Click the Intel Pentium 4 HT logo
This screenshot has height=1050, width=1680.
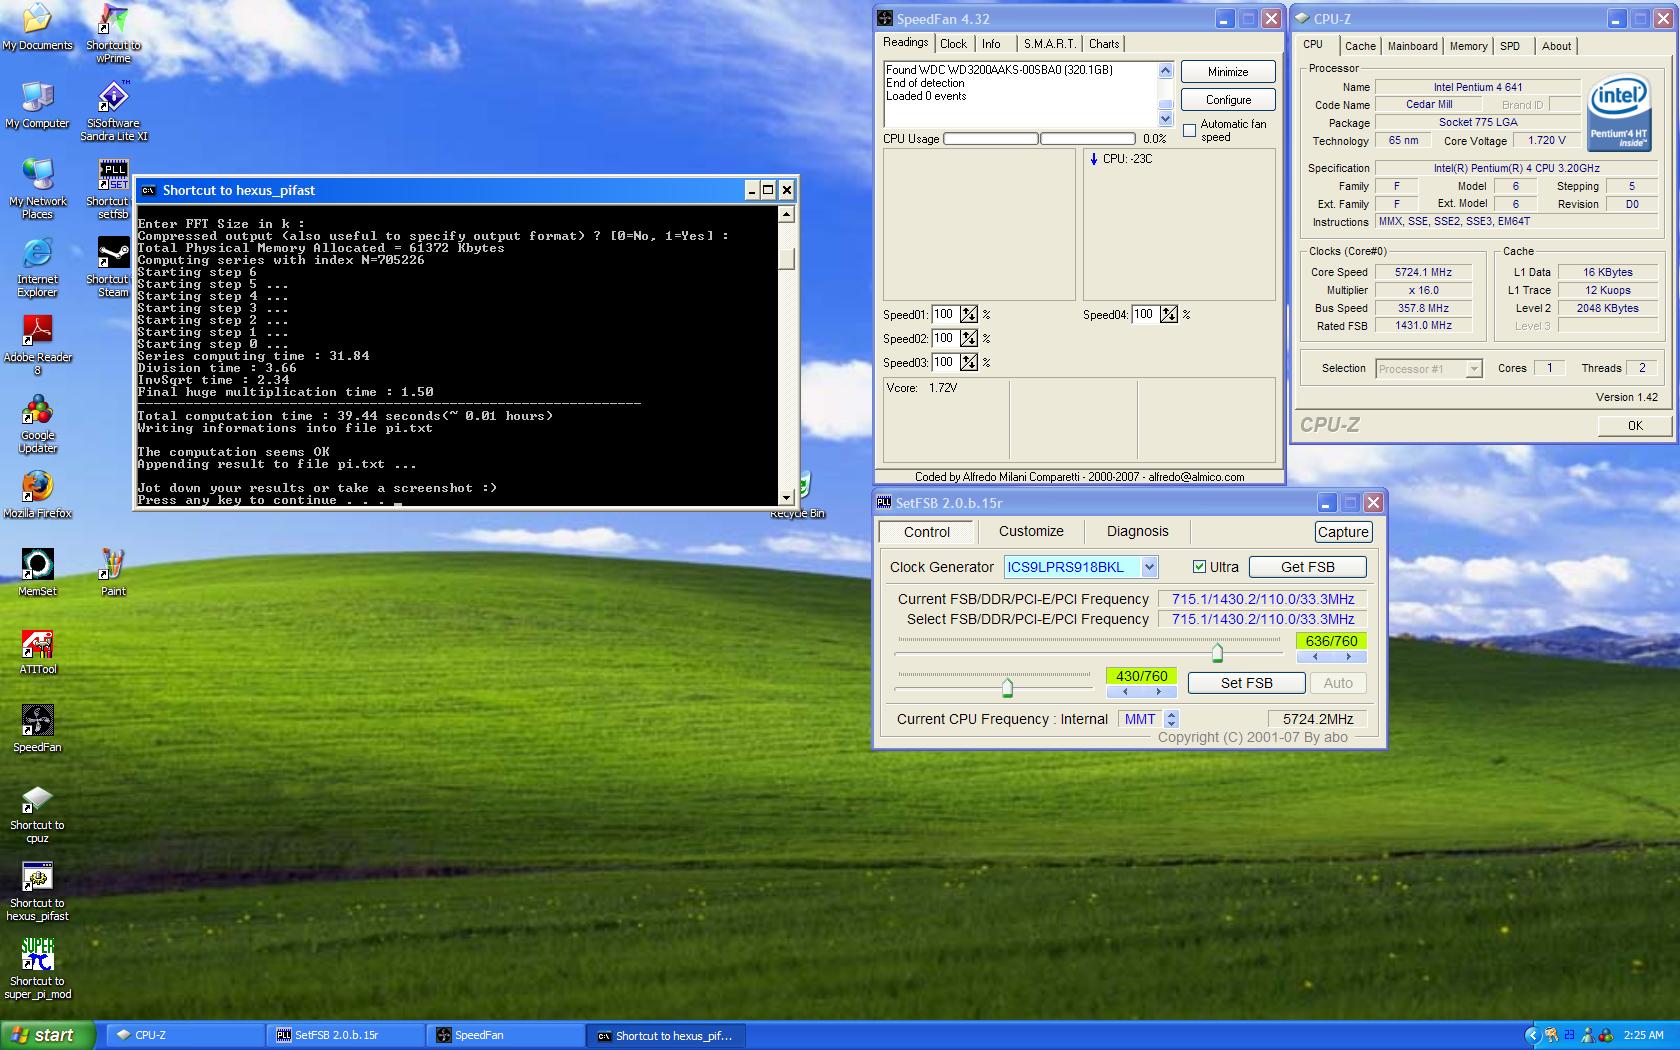(1618, 115)
